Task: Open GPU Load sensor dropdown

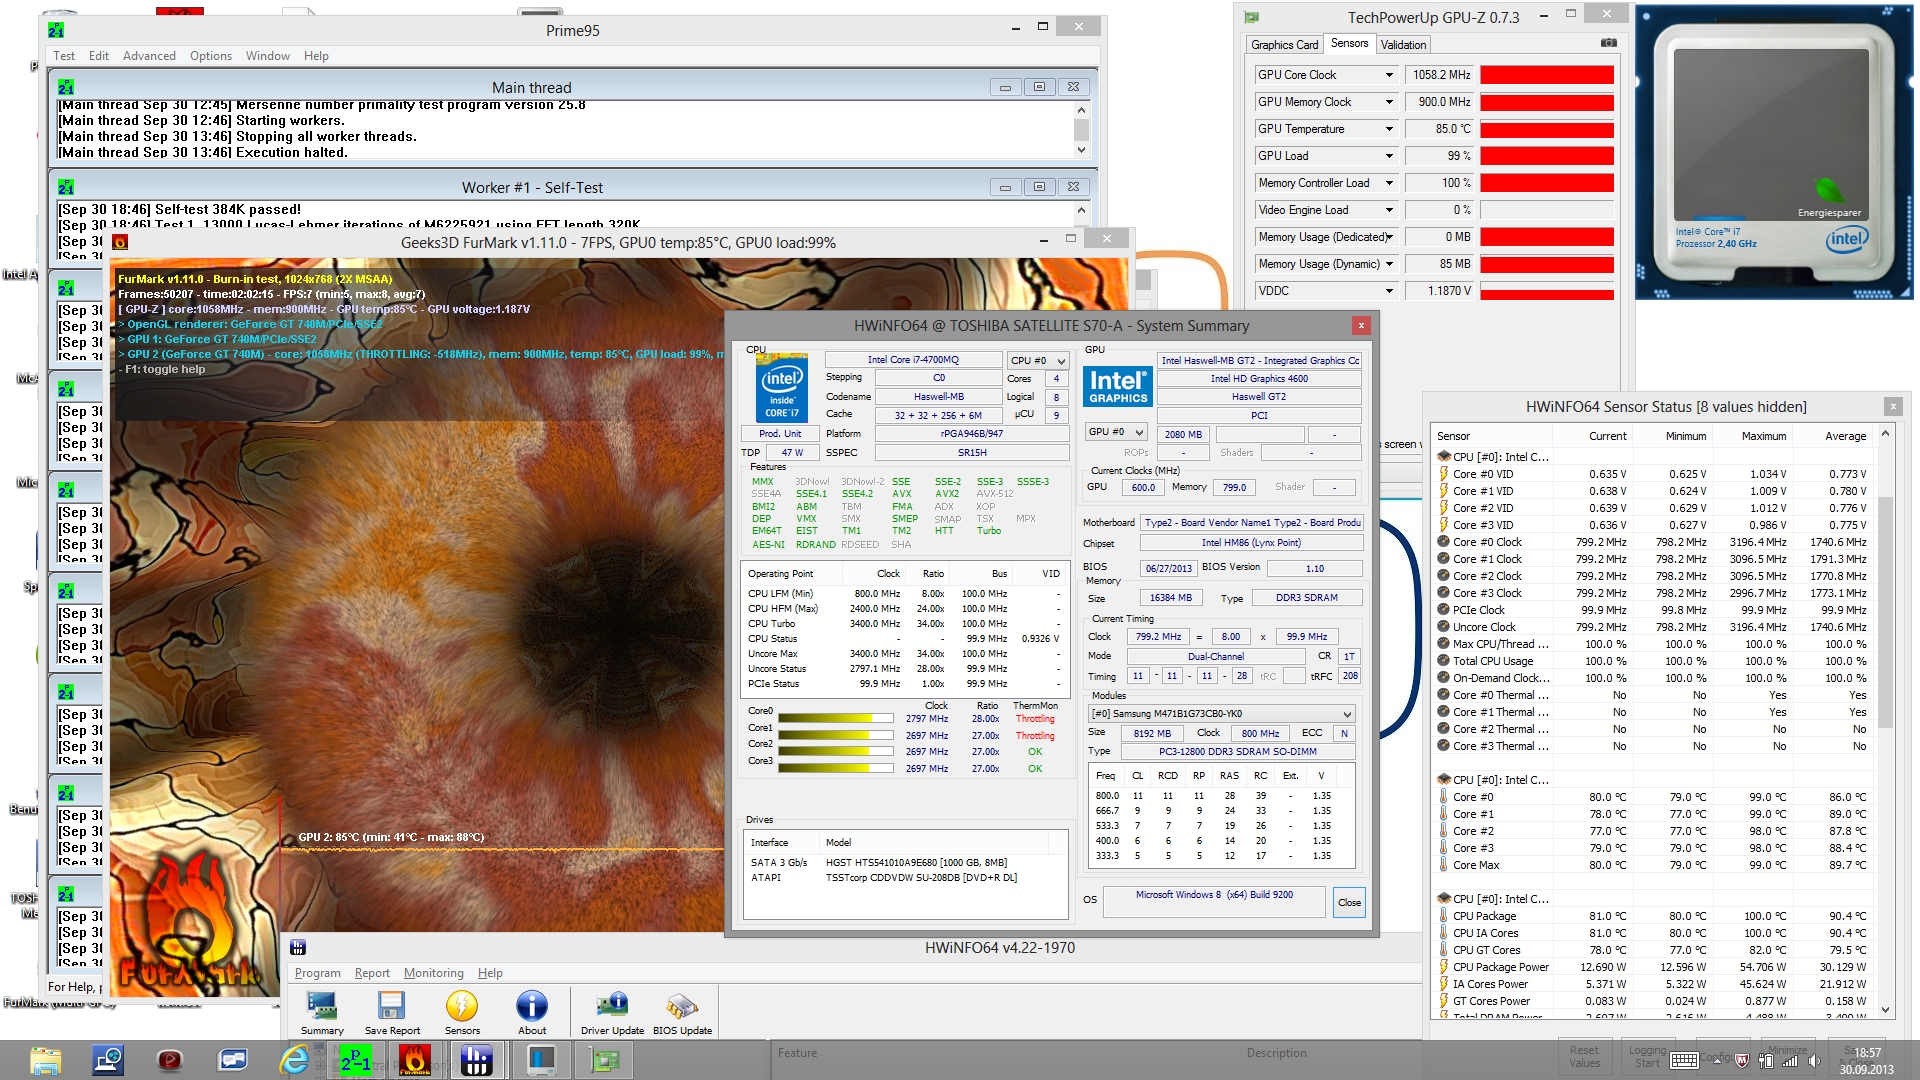Action: pos(1389,156)
